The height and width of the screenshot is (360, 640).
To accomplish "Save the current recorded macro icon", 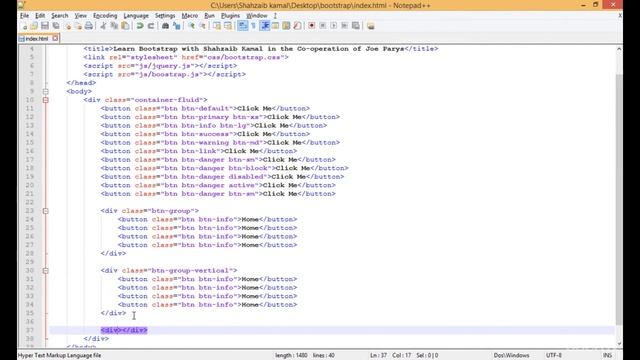I will pos(356,26).
